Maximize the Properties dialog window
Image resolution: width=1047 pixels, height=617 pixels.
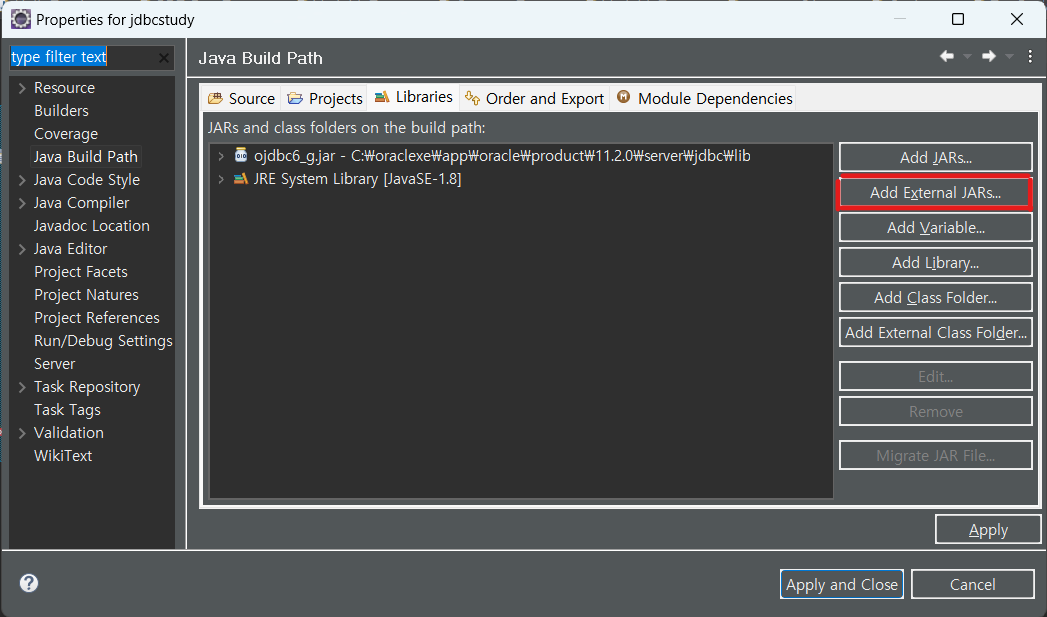pos(958,19)
